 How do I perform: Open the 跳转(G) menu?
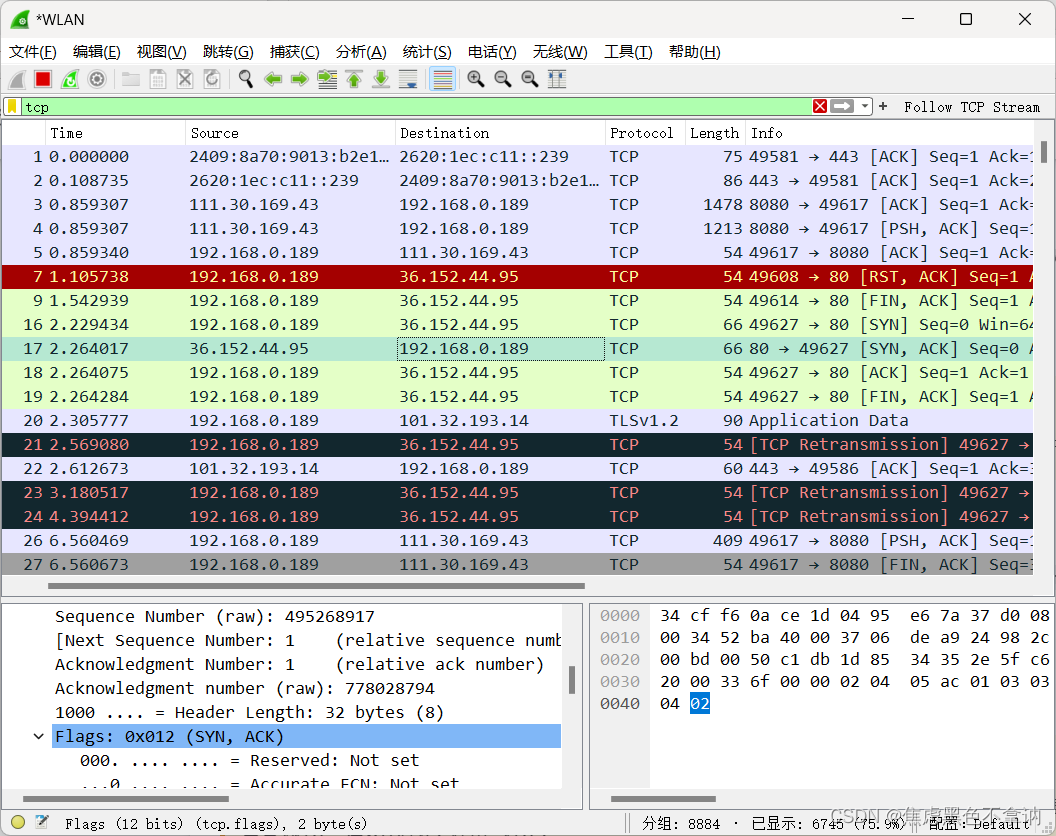(228, 52)
